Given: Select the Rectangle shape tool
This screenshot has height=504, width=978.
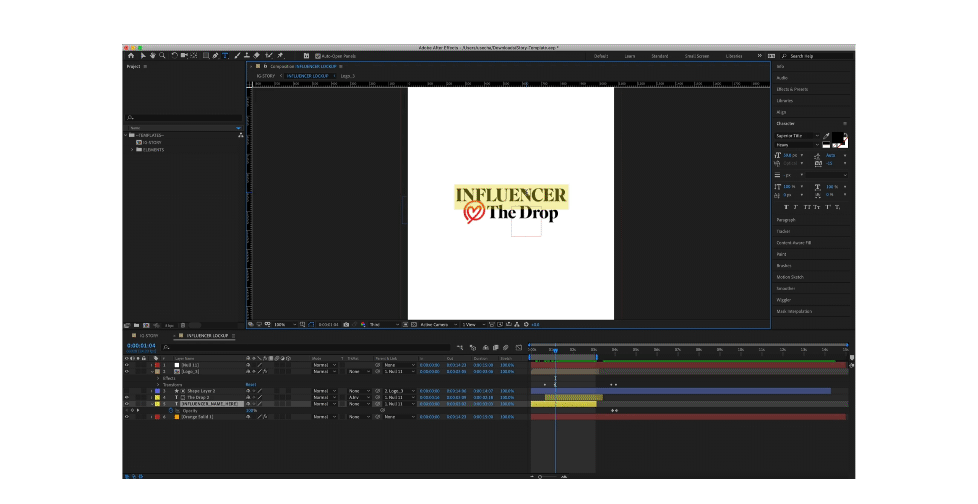Looking at the screenshot, I should pyautogui.click(x=206, y=56).
